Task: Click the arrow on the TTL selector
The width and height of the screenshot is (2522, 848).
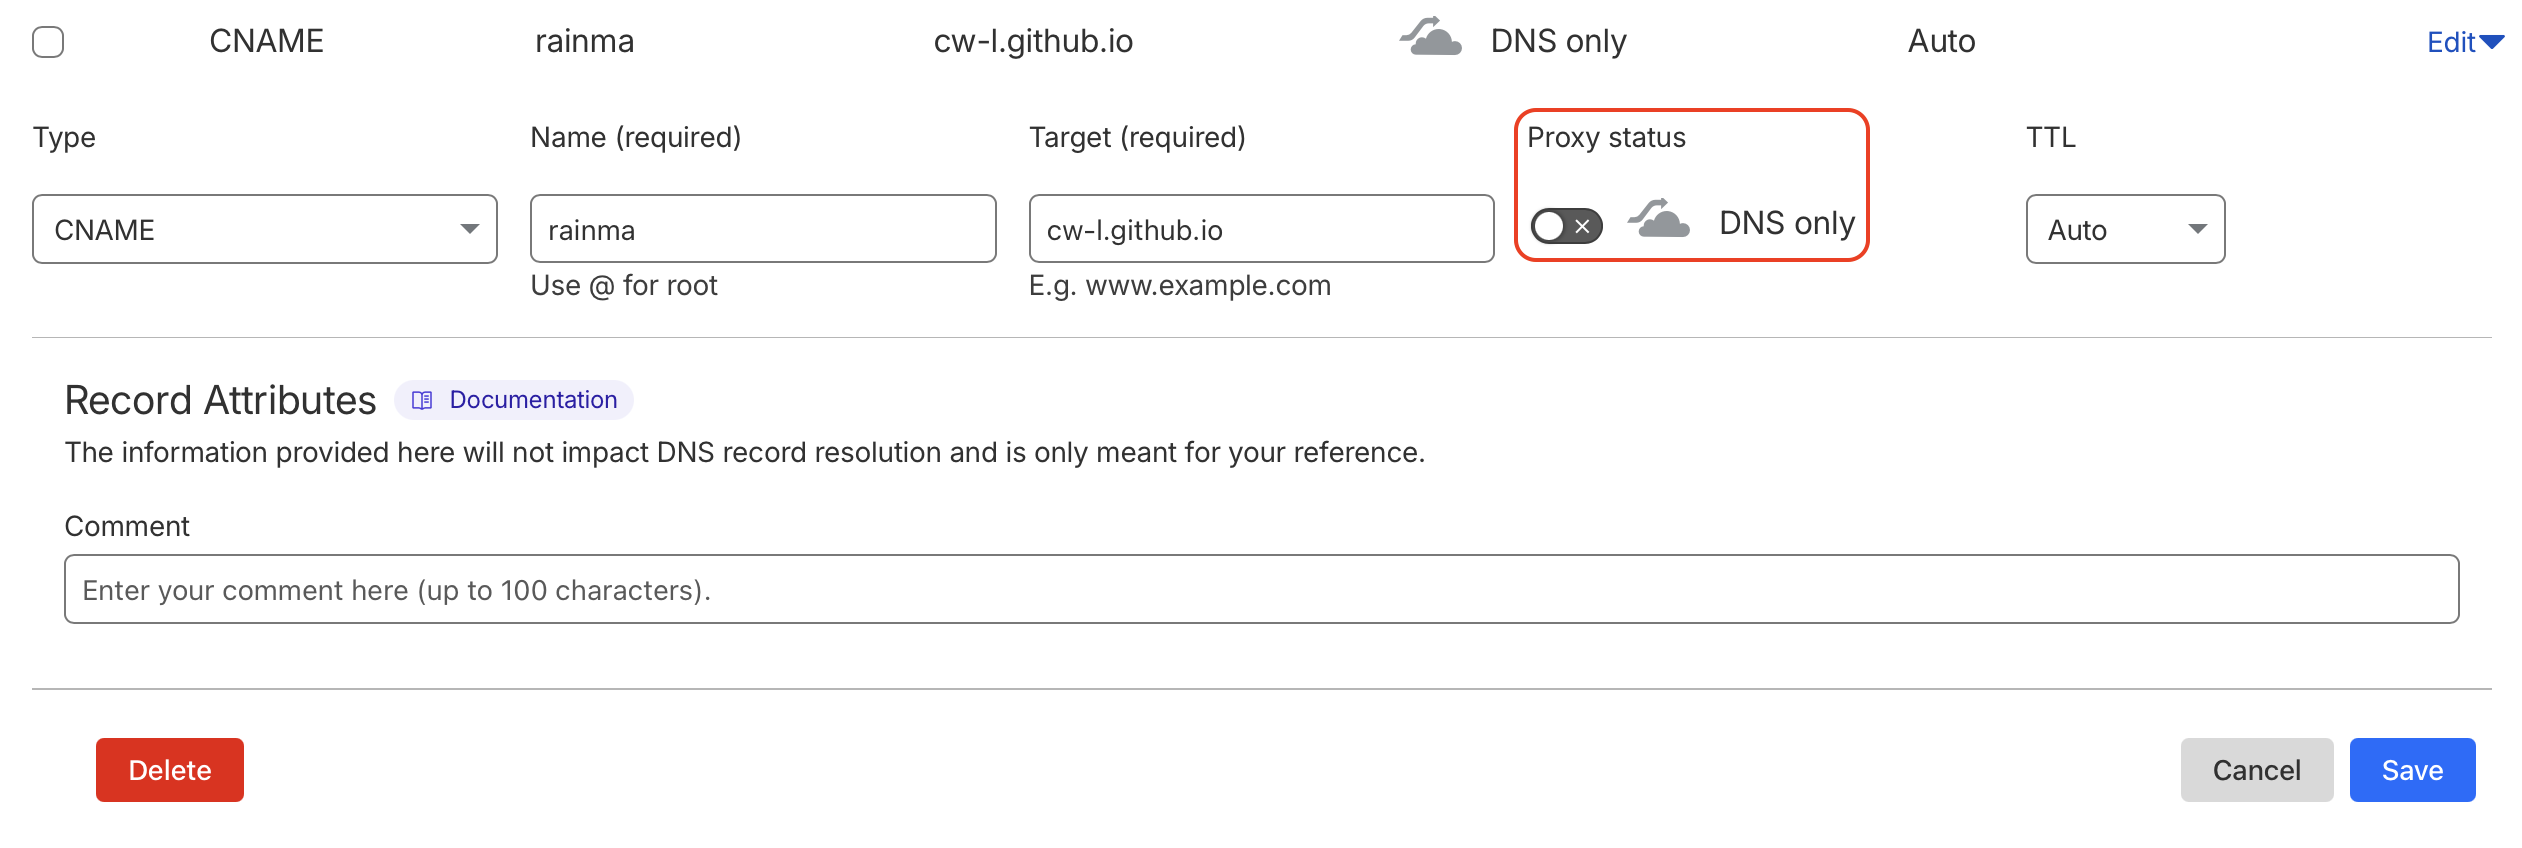Action: [x=2196, y=229]
